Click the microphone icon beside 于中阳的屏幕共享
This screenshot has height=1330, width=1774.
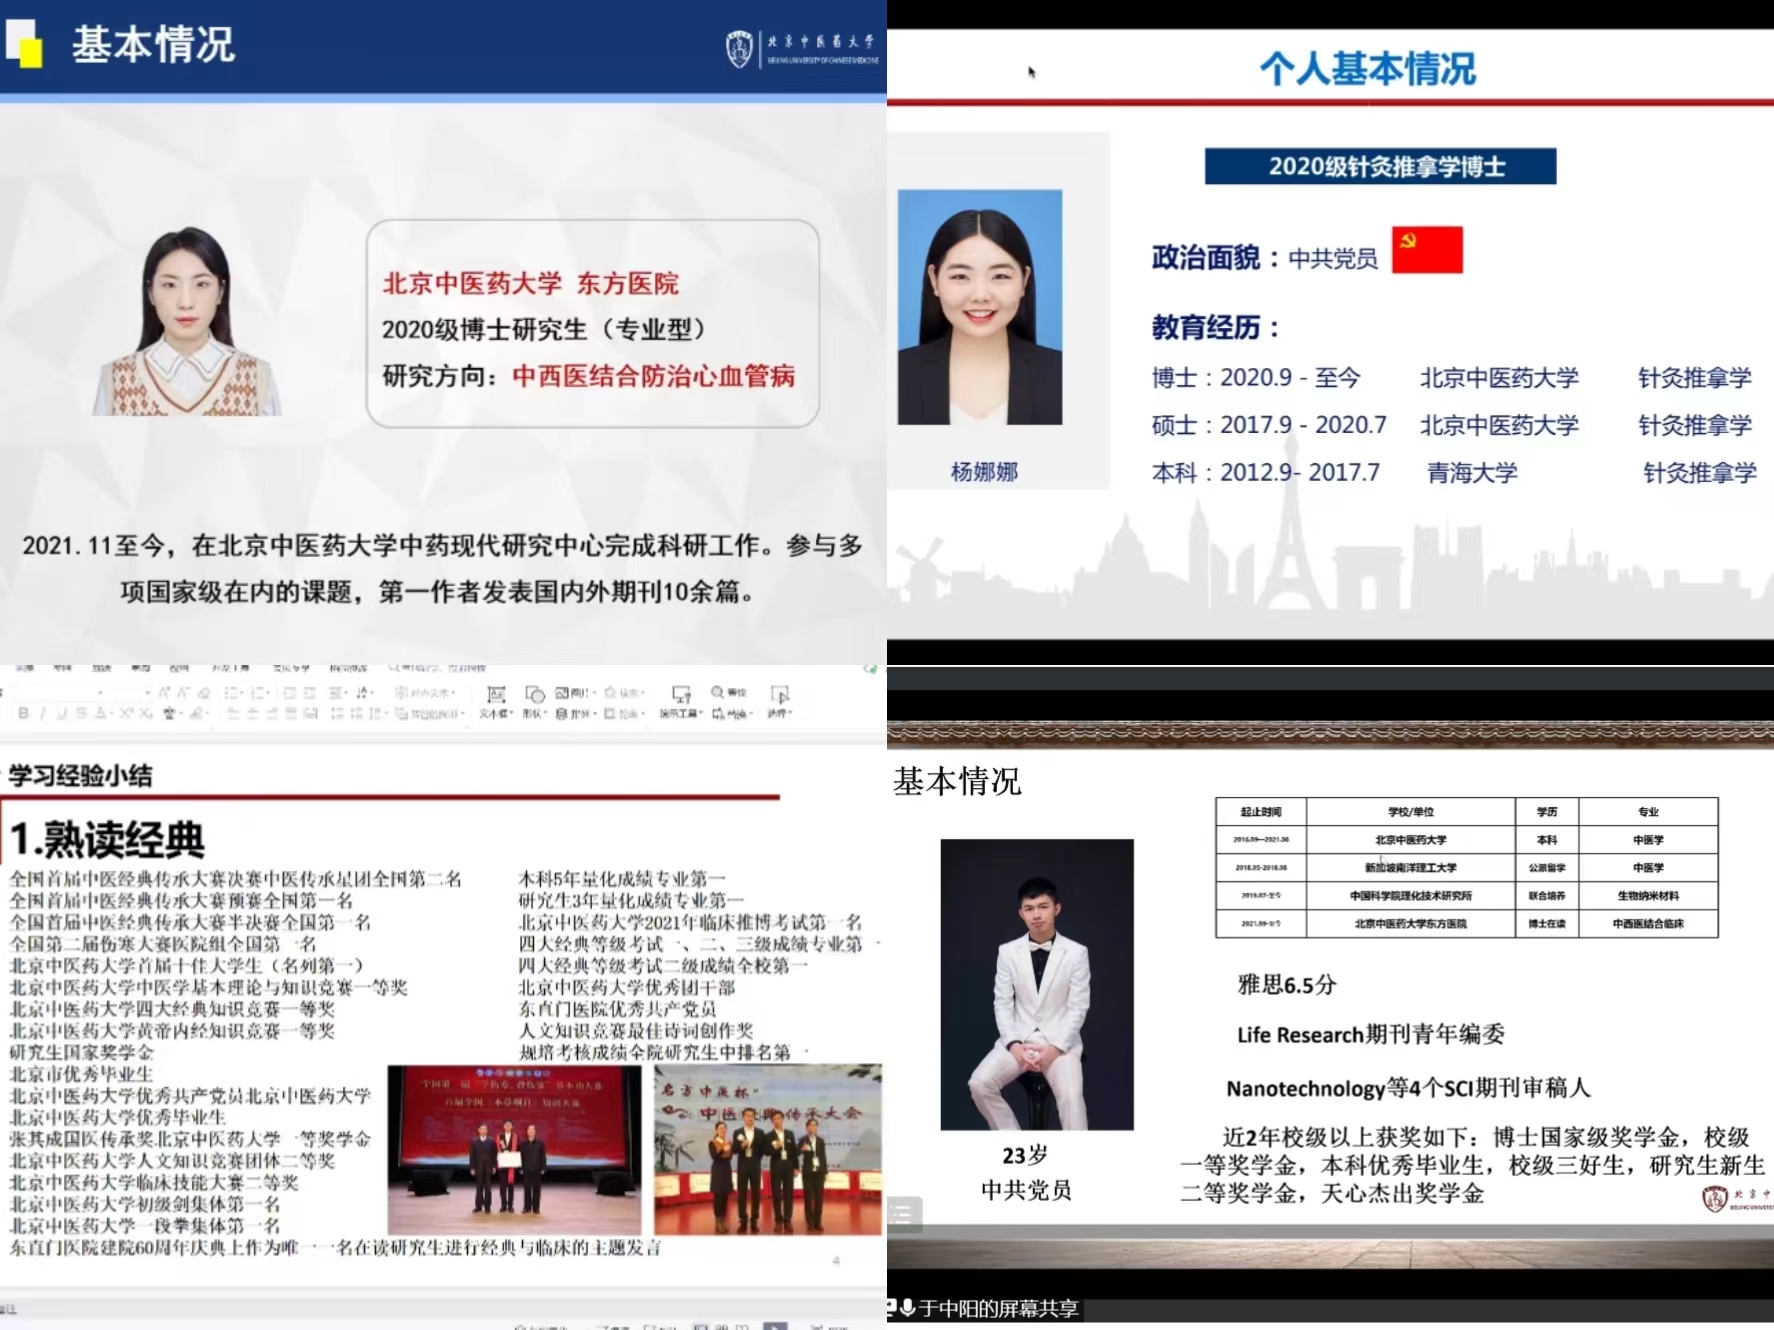coord(907,1308)
